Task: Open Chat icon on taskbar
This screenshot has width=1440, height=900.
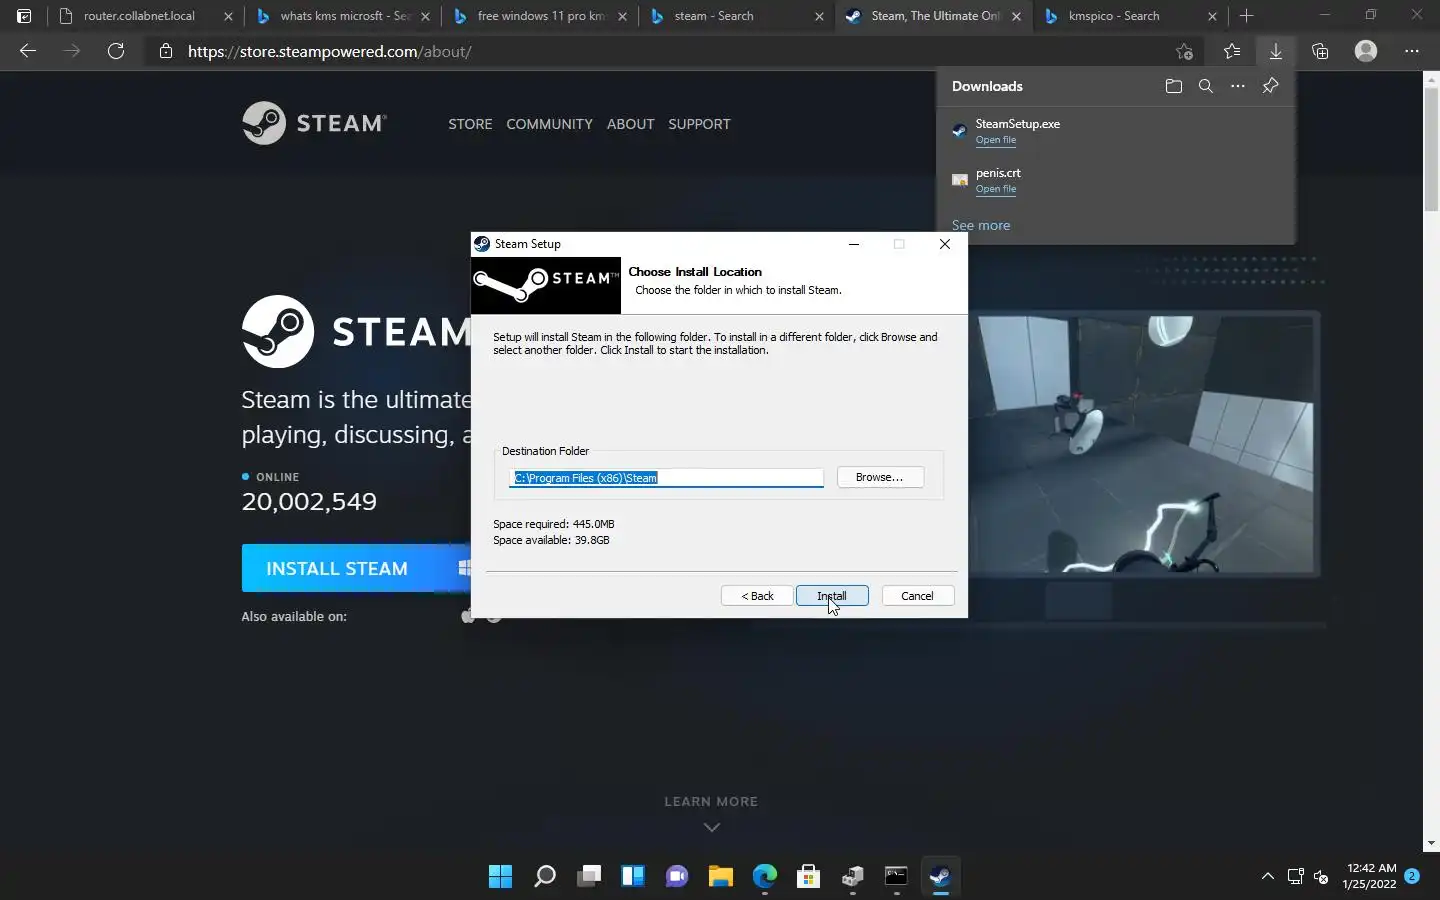Action: pyautogui.click(x=676, y=877)
